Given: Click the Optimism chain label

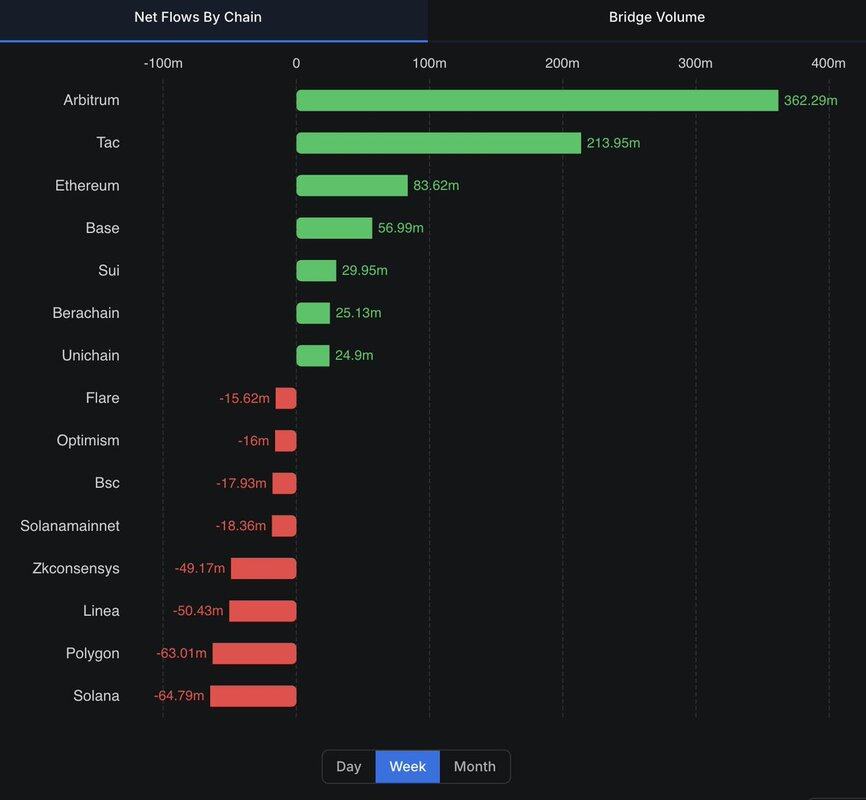Looking at the screenshot, I should (x=88, y=440).
